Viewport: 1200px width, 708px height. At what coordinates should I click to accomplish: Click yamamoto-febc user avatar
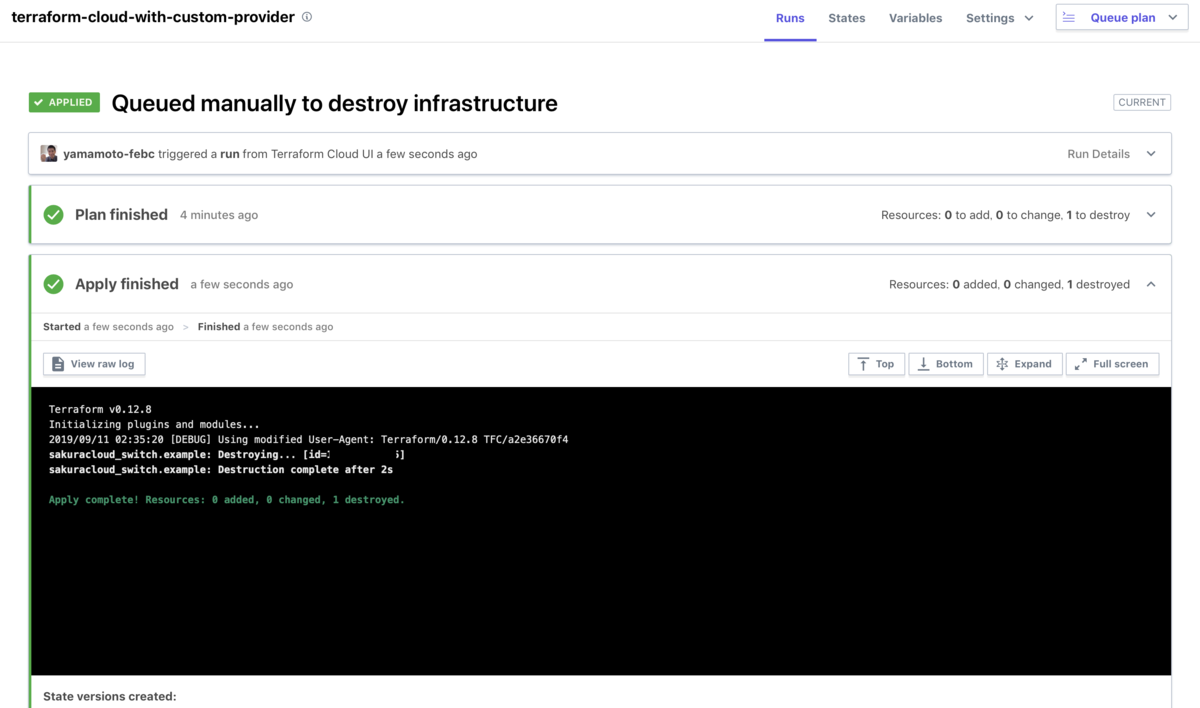point(49,153)
